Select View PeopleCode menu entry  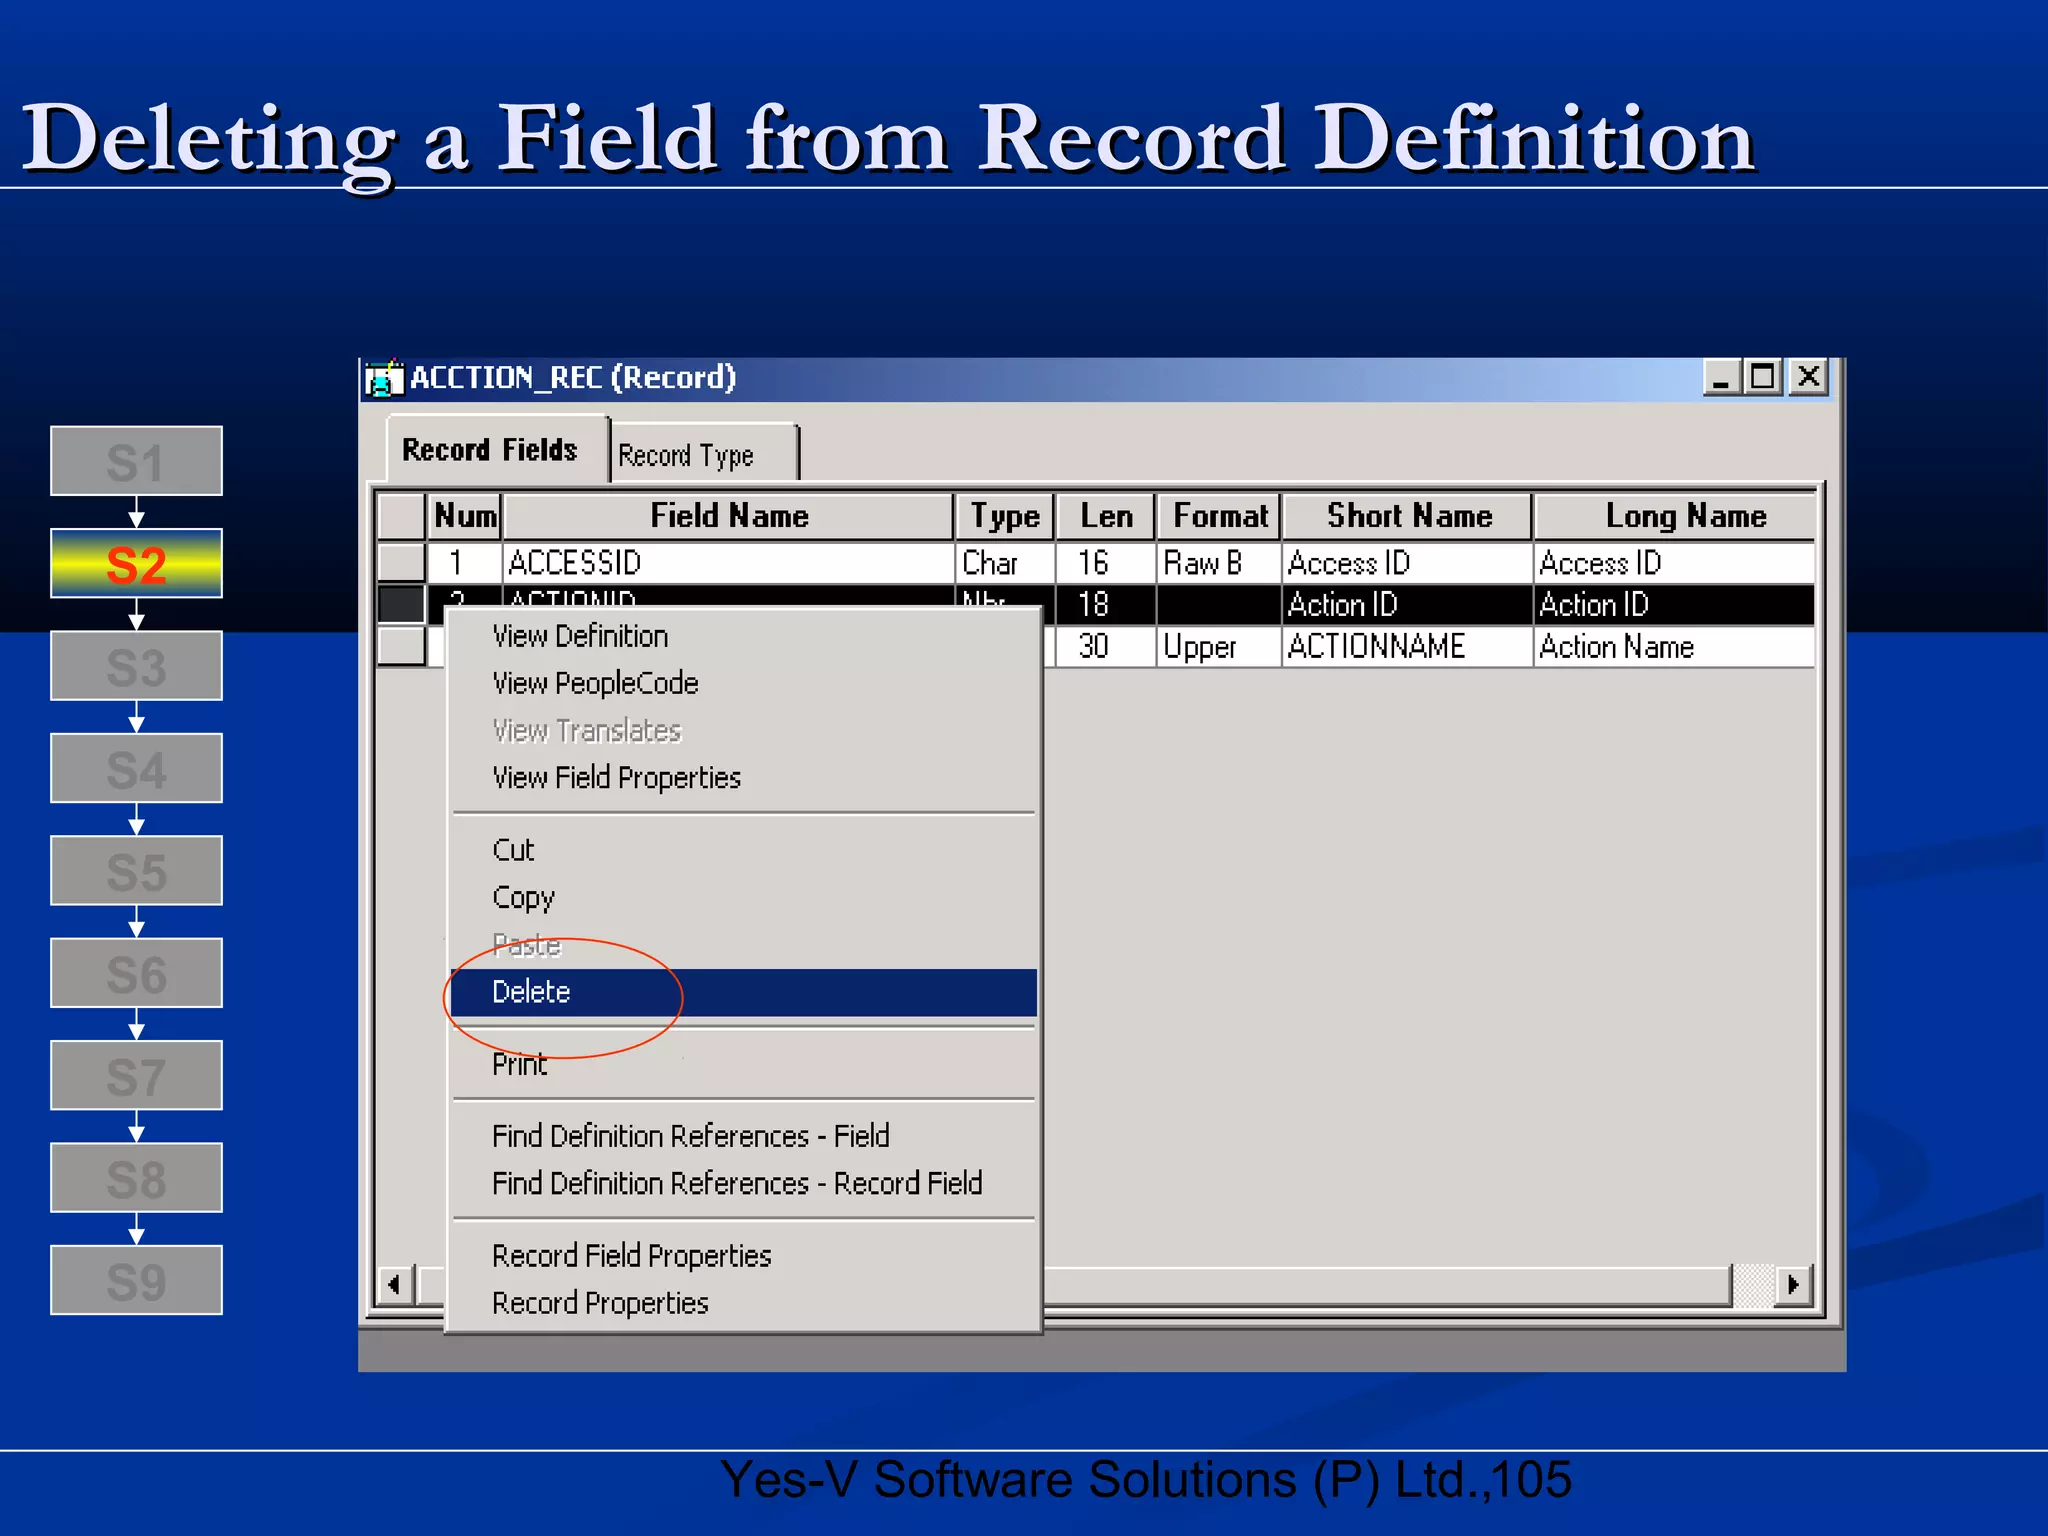click(x=743, y=683)
